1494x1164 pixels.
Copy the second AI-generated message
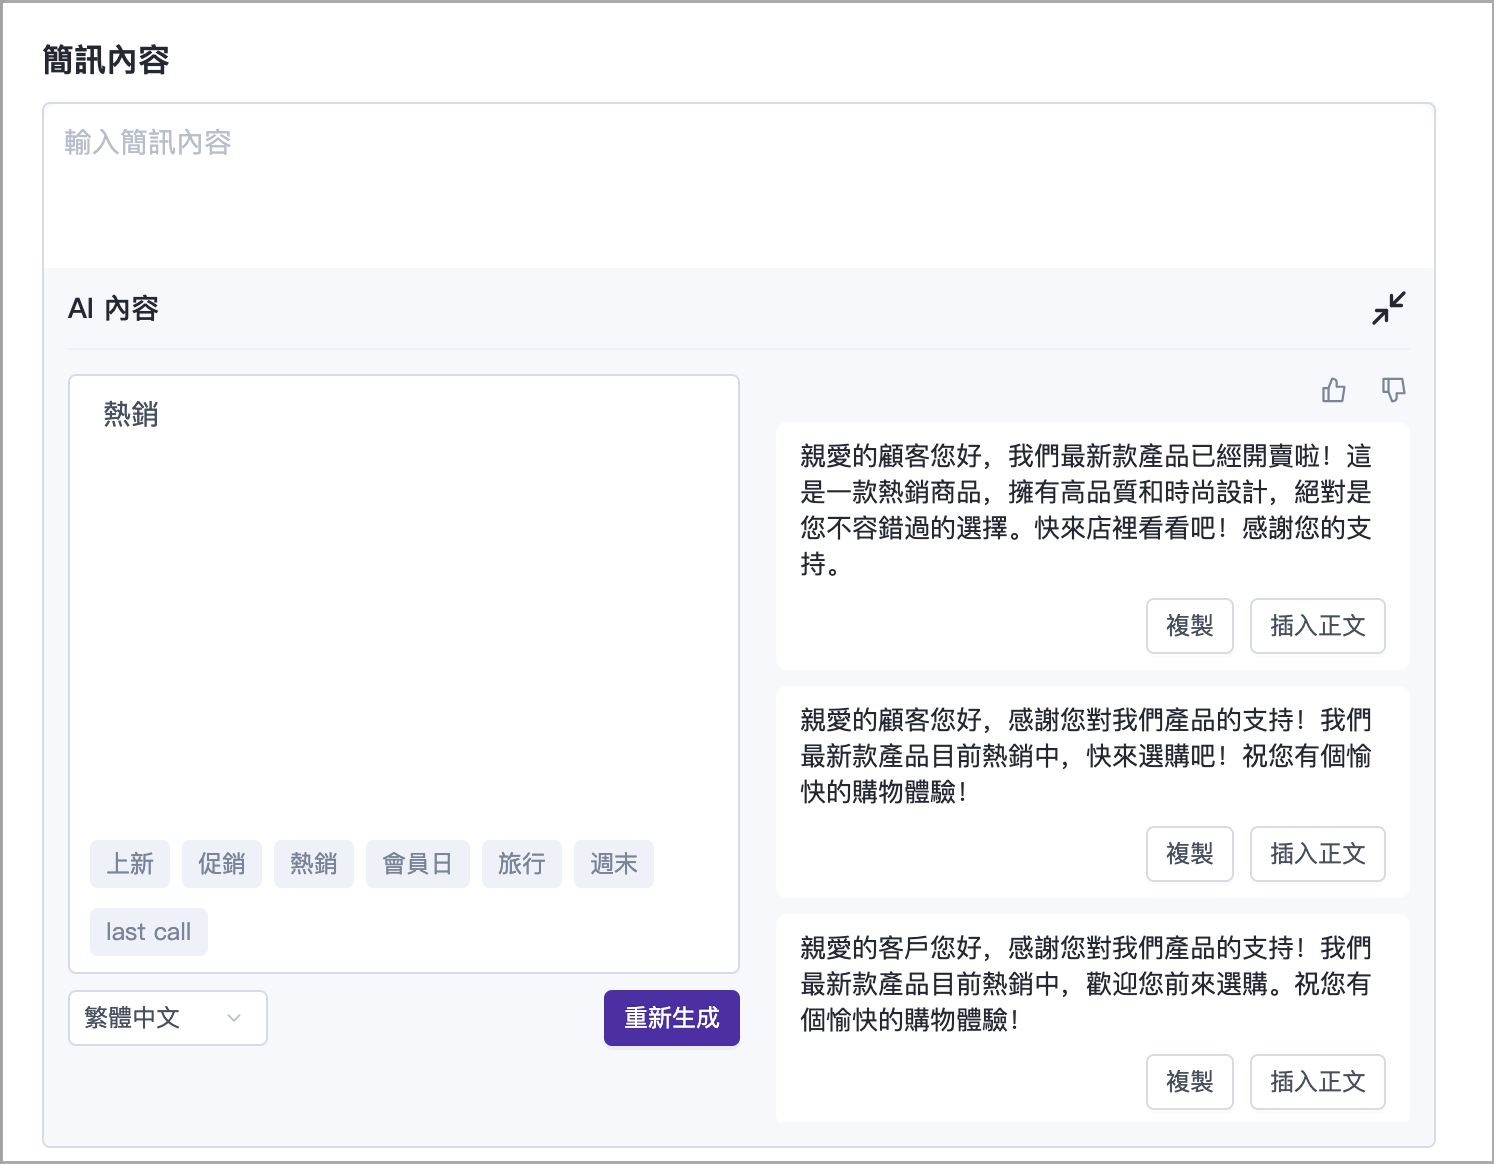(1189, 854)
